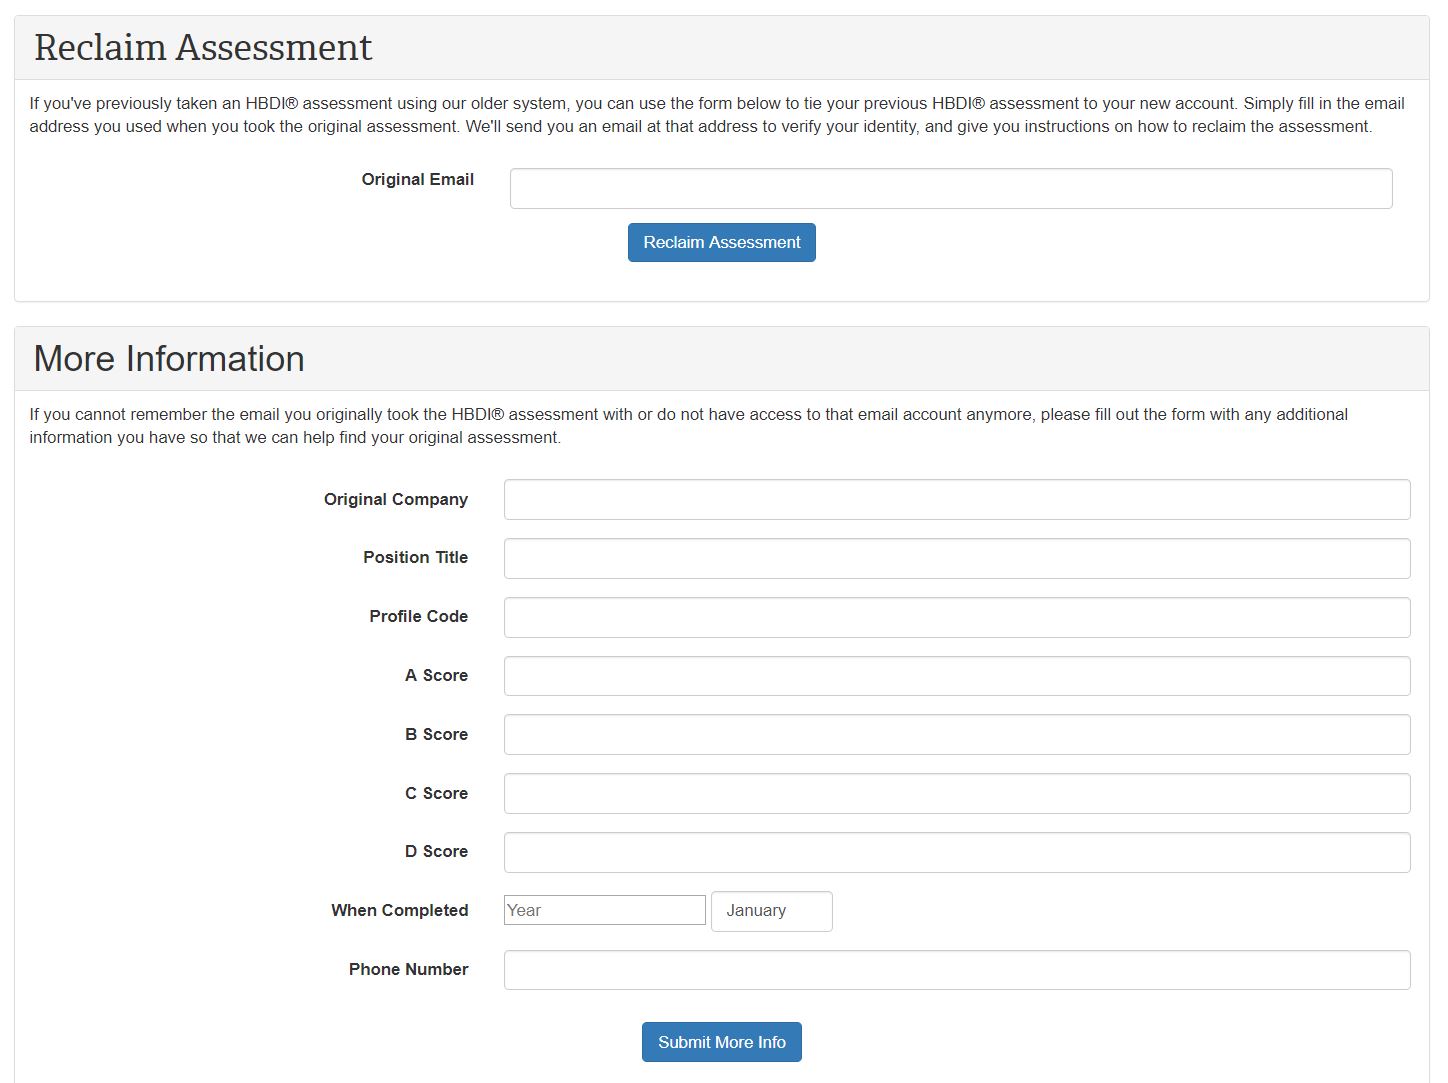Click inside the D Score field
The height and width of the screenshot is (1083, 1448).
[x=956, y=853]
